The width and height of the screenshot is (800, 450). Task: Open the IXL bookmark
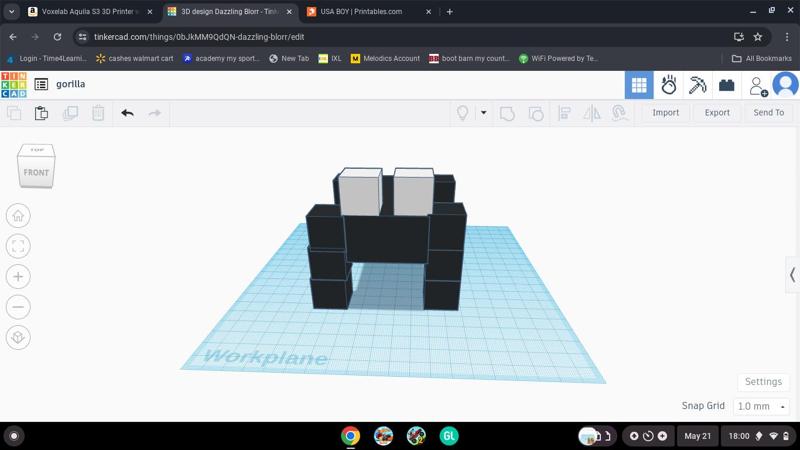coord(330,59)
